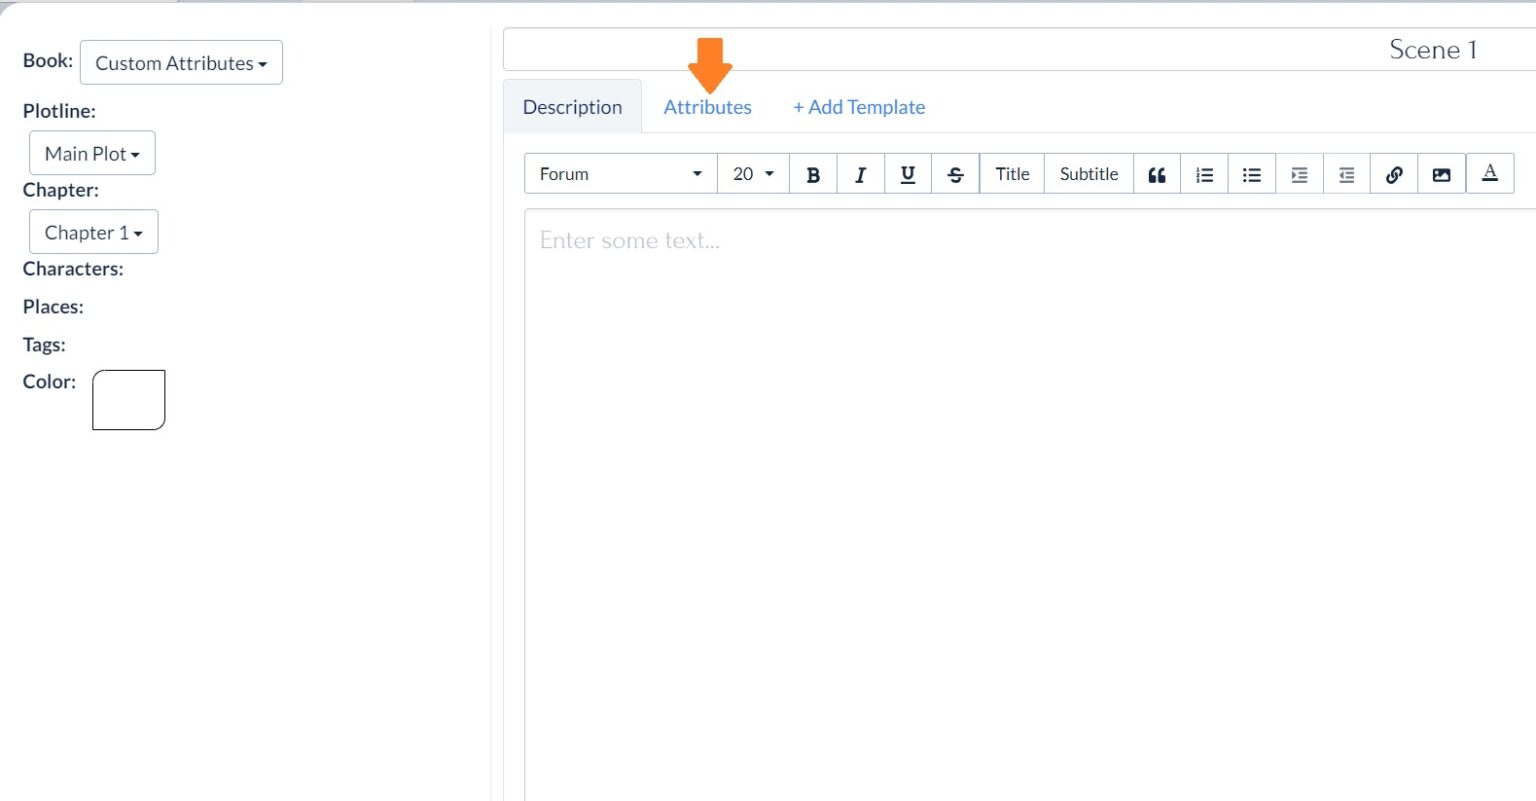Click into the Enter some text area

pyautogui.click(x=1000, y=450)
